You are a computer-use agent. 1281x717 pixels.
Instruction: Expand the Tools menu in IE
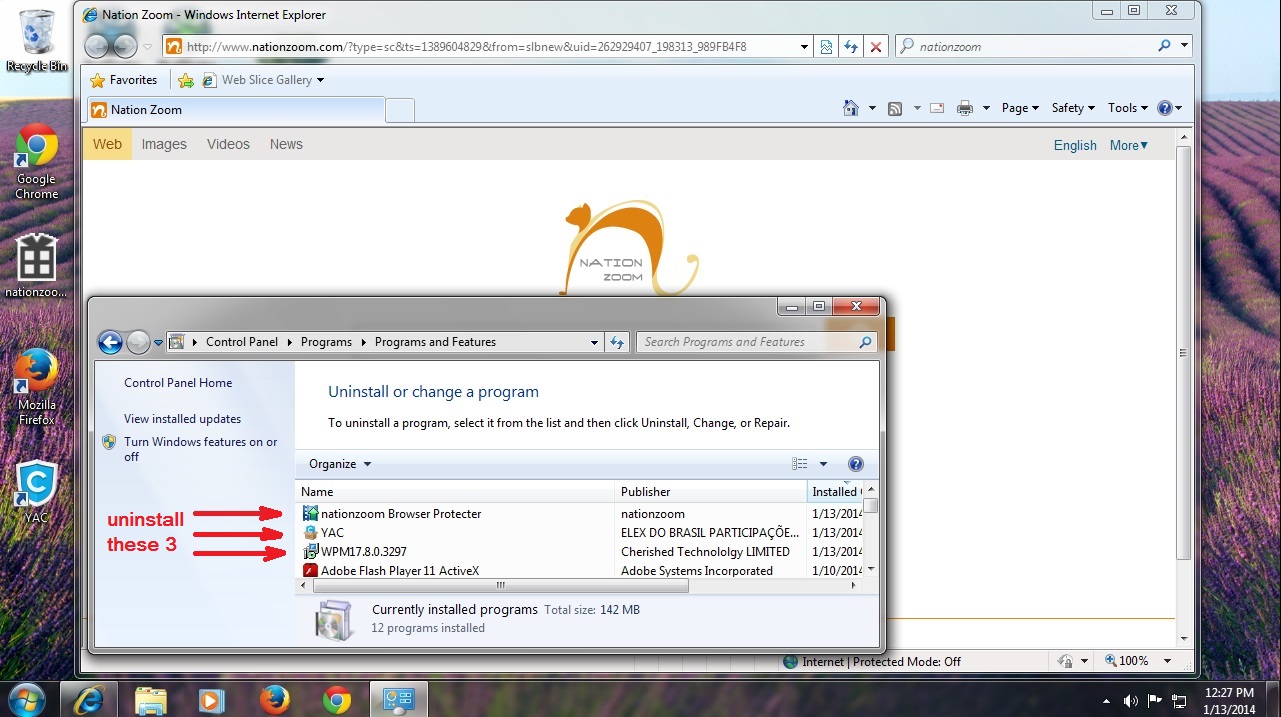click(1127, 108)
